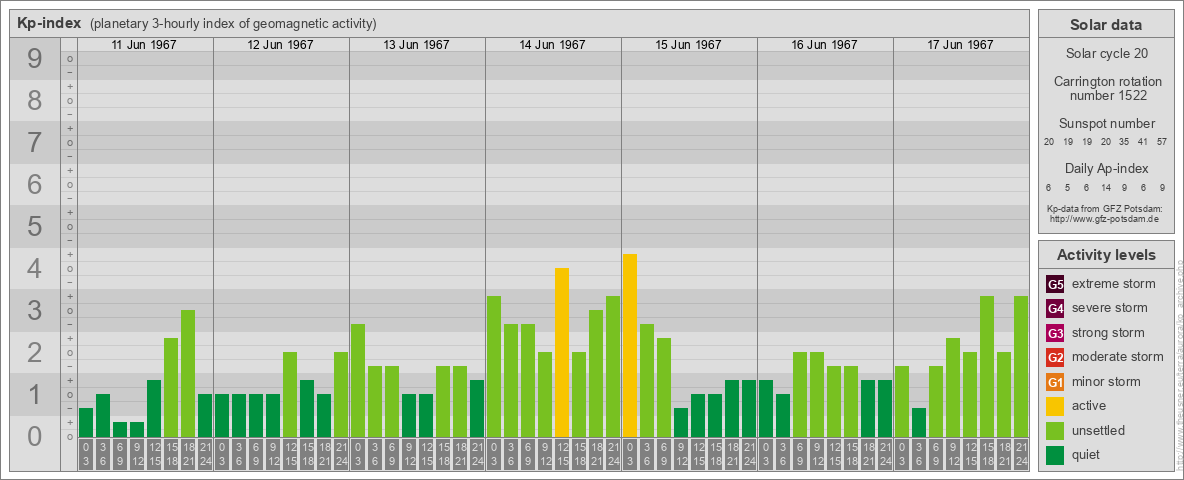1184x480 pixels.
Task: Click the 18-21 bar on 11 Jun 1967
Action: (188, 374)
